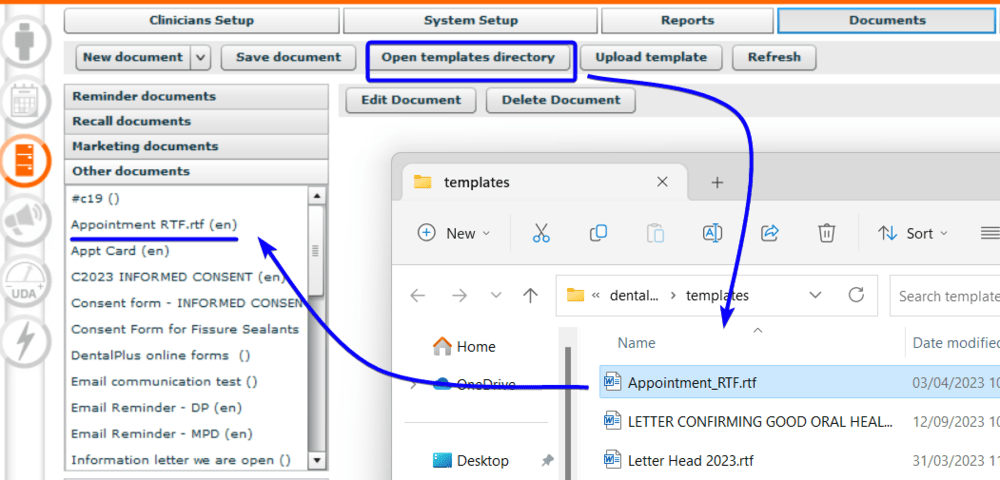Click the UDA gauge sidebar icon
The height and width of the screenshot is (480, 1000).
pos(24,281)
